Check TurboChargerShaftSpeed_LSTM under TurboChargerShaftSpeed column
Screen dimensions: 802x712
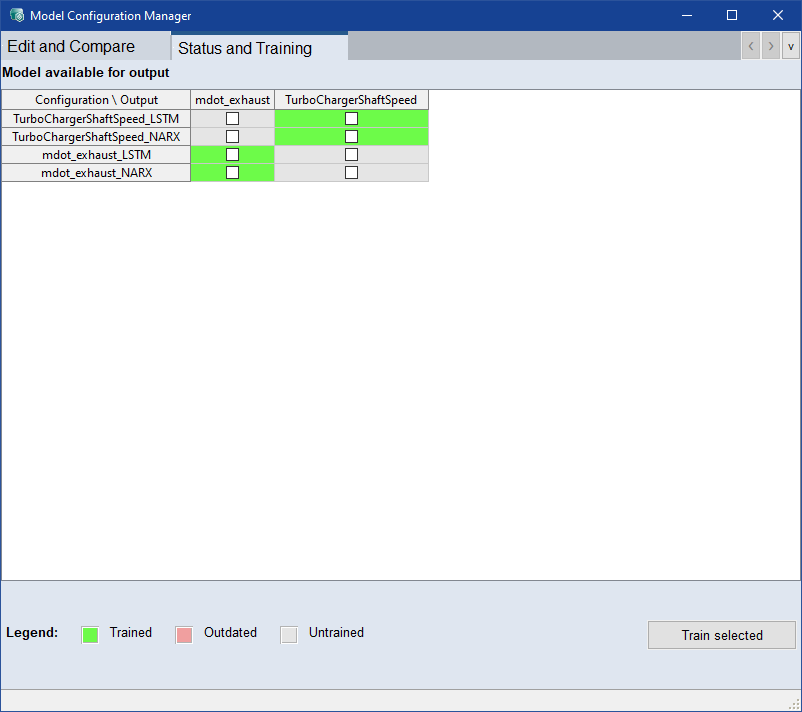click(351, 118)
